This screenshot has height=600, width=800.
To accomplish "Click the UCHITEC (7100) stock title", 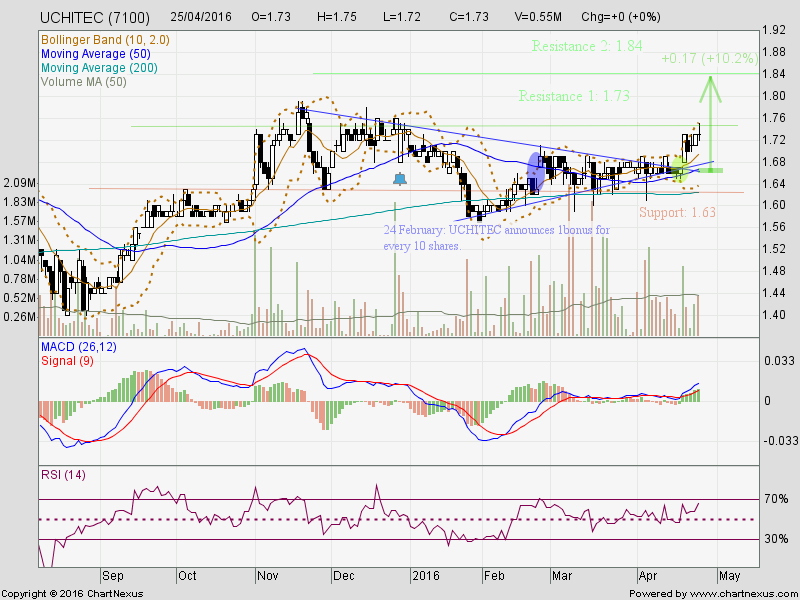I will point(95,18).
